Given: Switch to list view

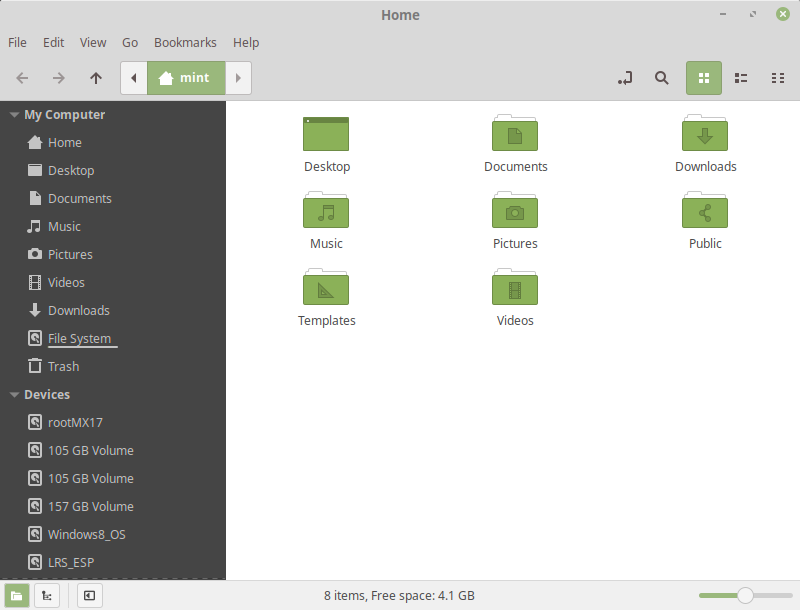Looking at the screenshot, I should (740, 78).
